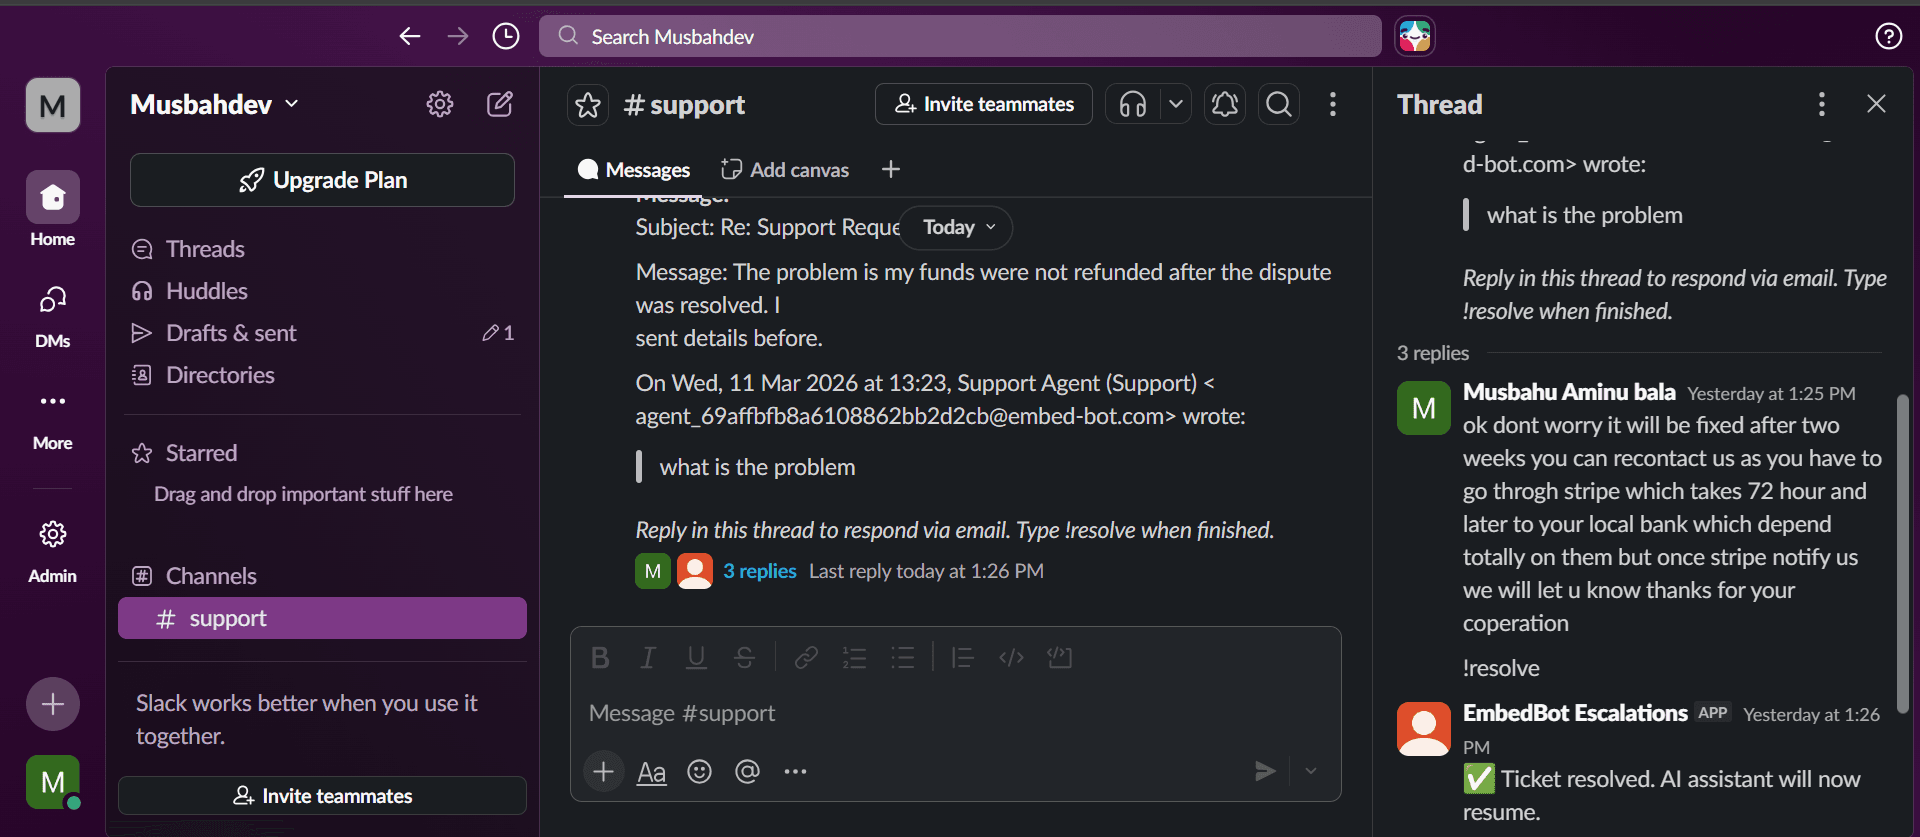Mention someone with the @ icon
The image size is (1920, 837).
coord(747,771)
